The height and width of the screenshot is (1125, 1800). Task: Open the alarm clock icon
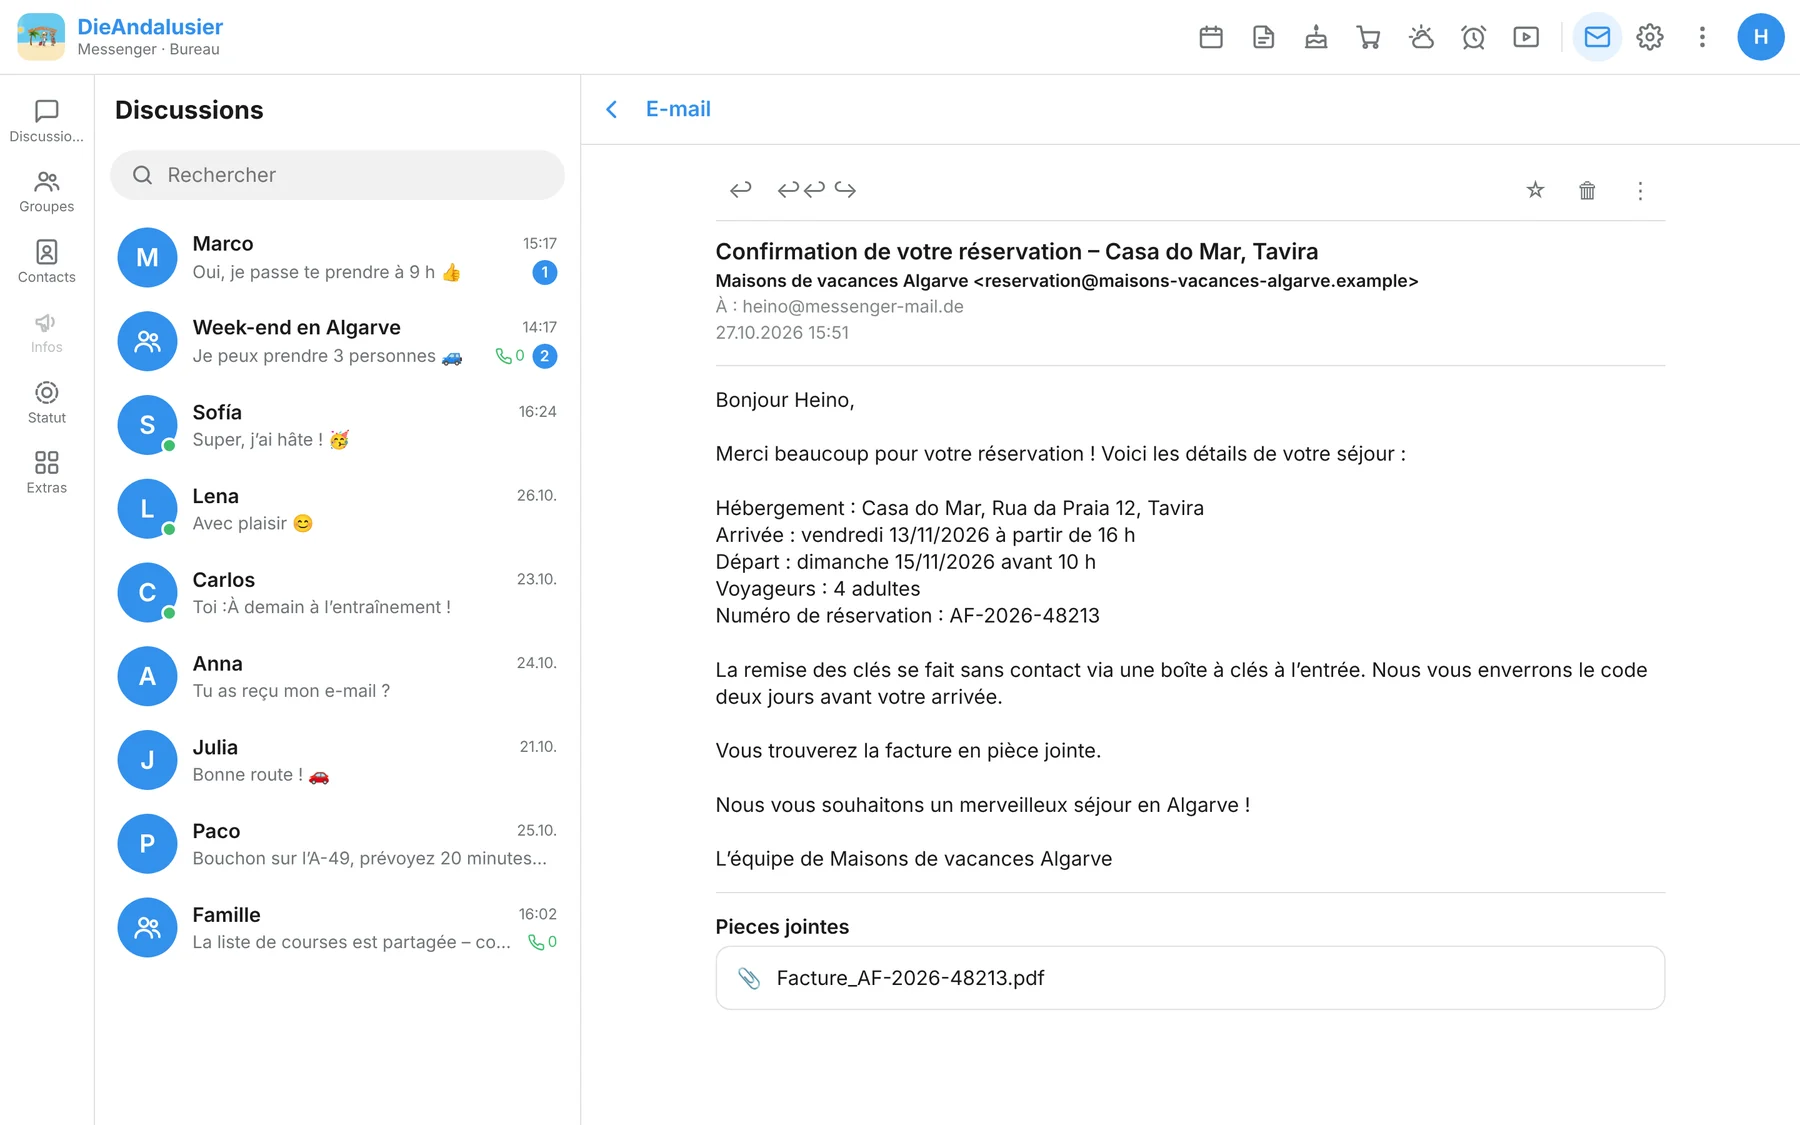click(1473, 37)
